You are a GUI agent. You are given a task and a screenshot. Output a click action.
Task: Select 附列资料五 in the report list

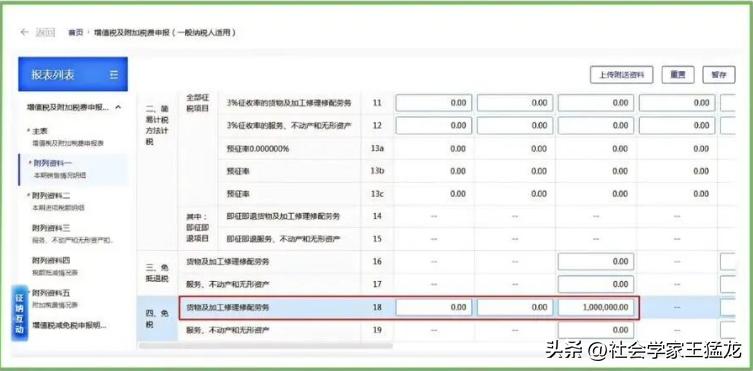[73, 298]
